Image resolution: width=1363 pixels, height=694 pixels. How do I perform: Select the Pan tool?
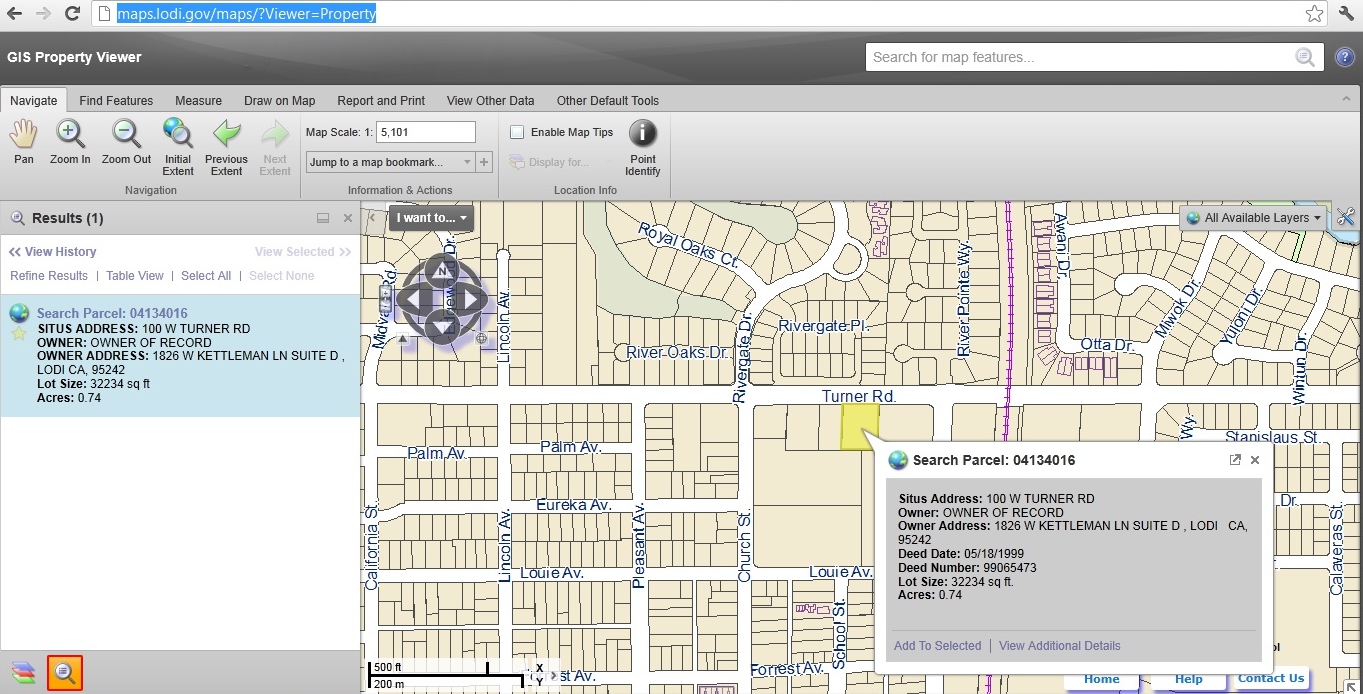[x=22, y=140]
